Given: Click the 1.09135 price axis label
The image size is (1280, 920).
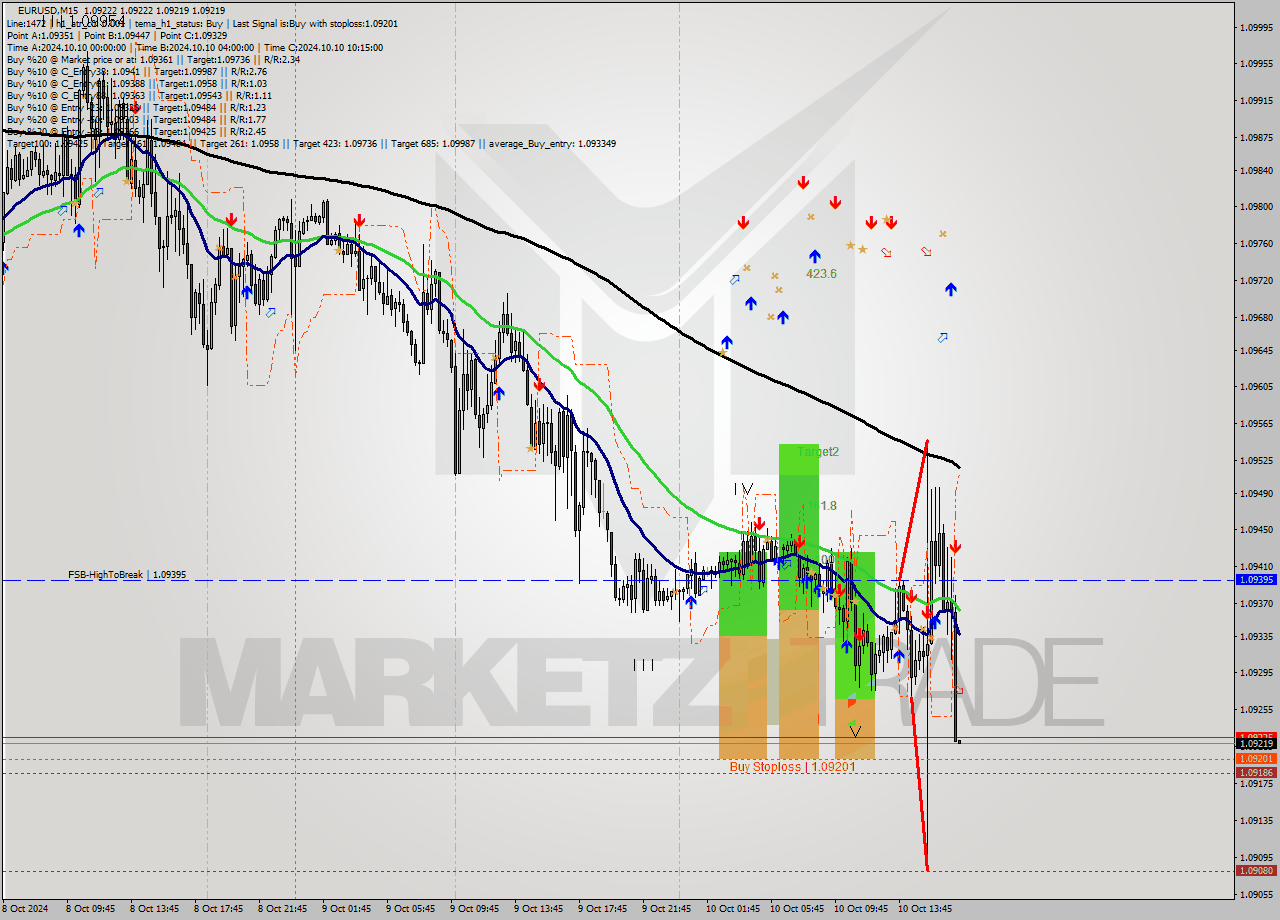Looking at the screenshot, I should pyautogui.click(x=1256, y=821).
